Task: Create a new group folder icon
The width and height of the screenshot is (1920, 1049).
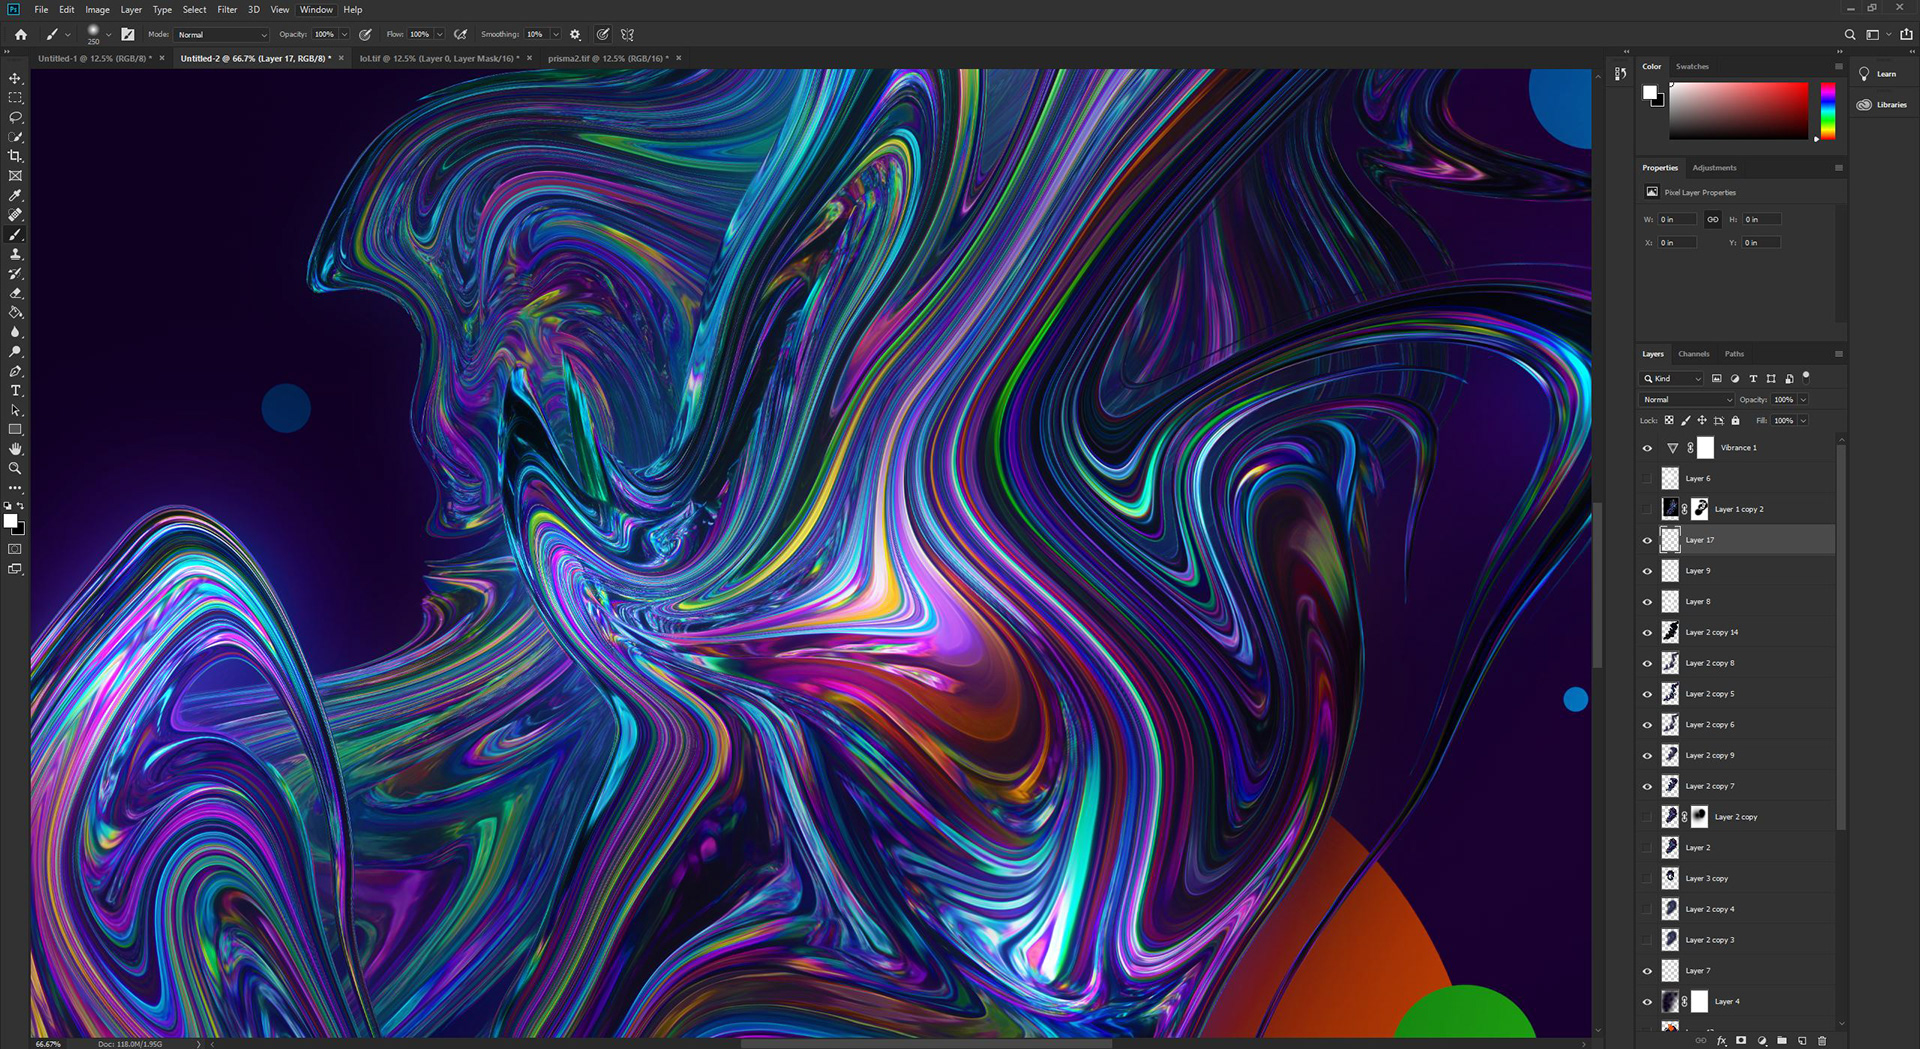Action: click(x=1782, y=1040)
